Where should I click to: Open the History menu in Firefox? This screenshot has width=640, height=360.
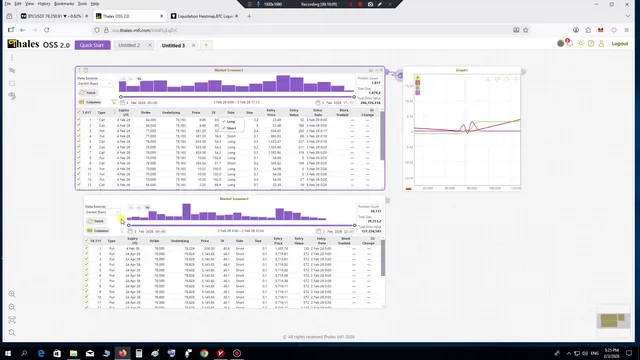coord(44,4)
